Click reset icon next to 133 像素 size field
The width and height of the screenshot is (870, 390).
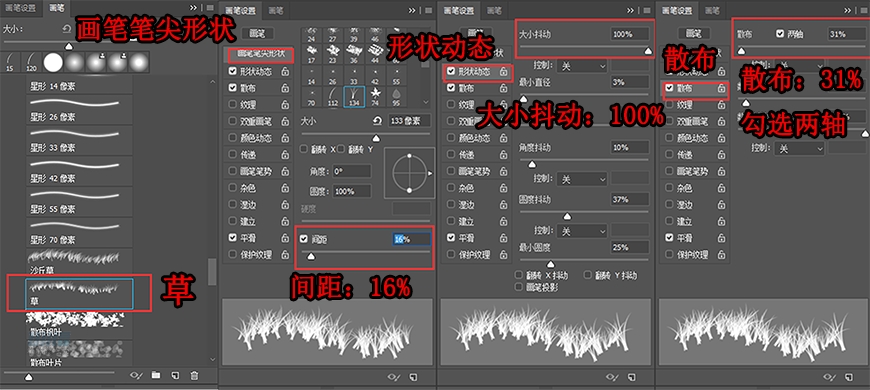tap(378, 121)
